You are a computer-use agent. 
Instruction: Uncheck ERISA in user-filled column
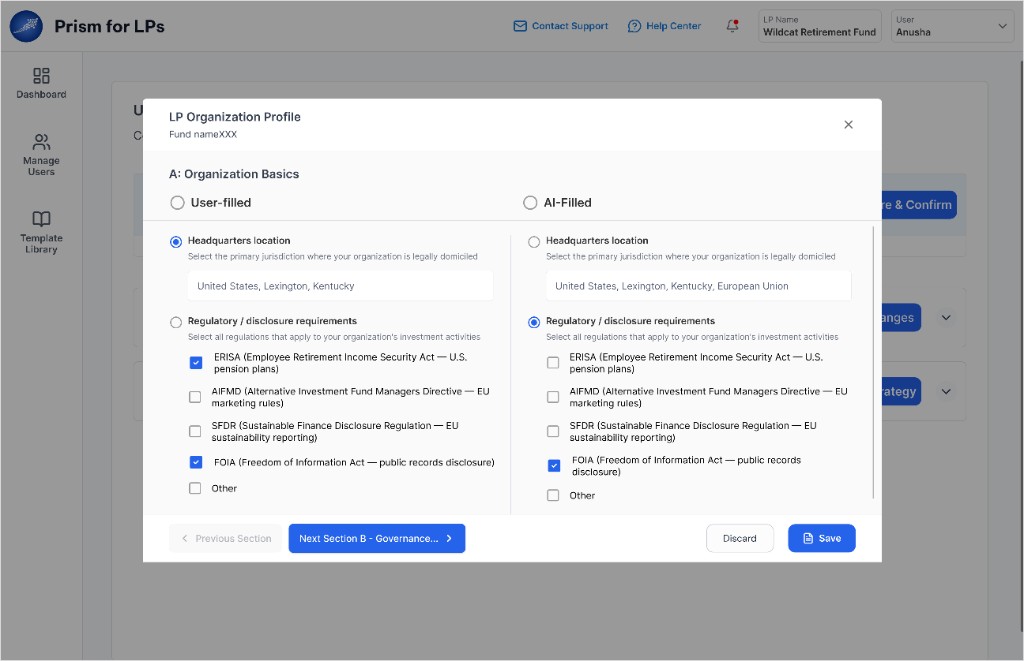[196, 363]
